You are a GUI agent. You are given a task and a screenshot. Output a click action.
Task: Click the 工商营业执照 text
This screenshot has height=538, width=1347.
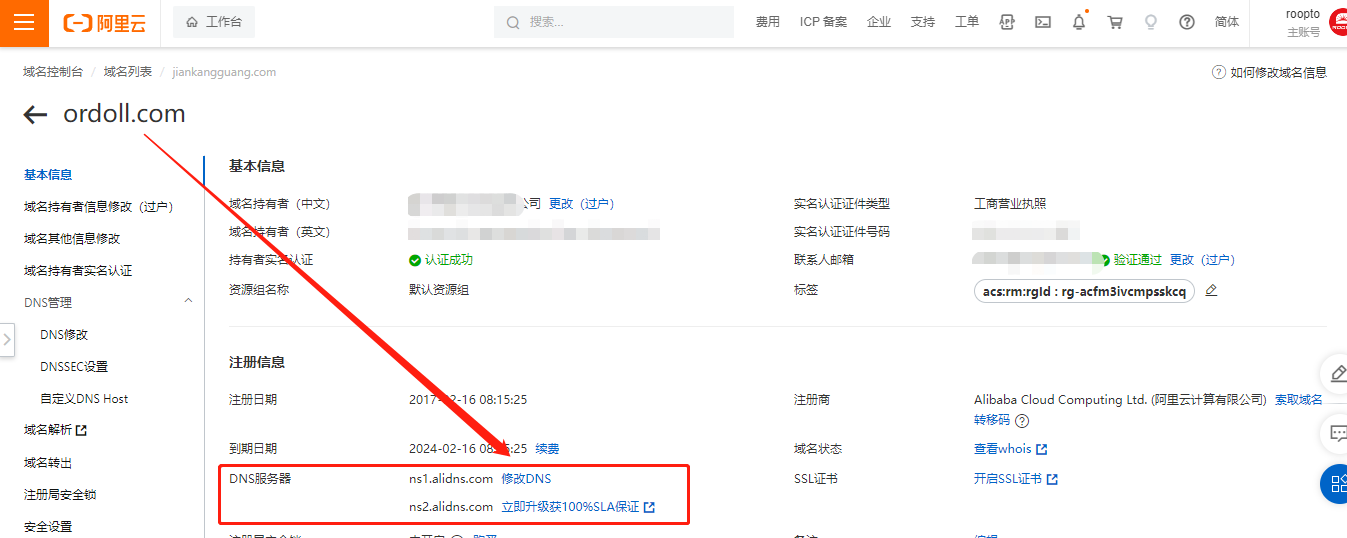point(1010,203)
